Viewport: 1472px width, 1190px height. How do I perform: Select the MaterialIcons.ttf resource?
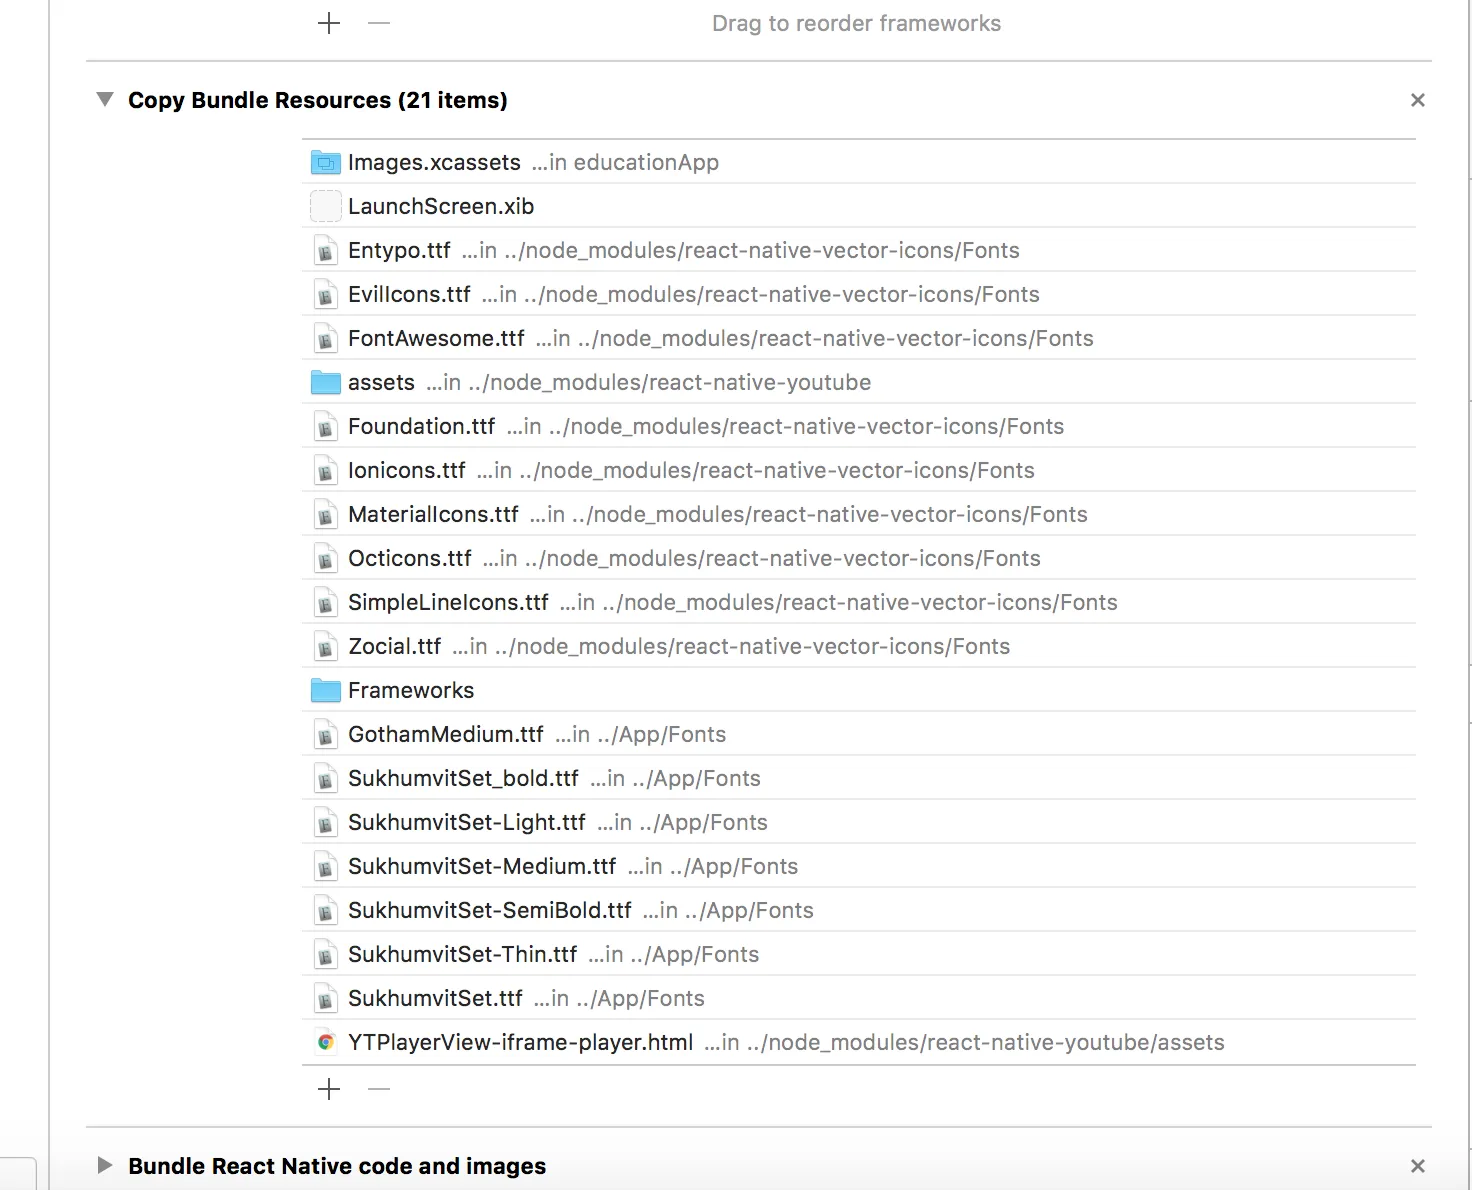pyautogui.click(x=433, y=514)
